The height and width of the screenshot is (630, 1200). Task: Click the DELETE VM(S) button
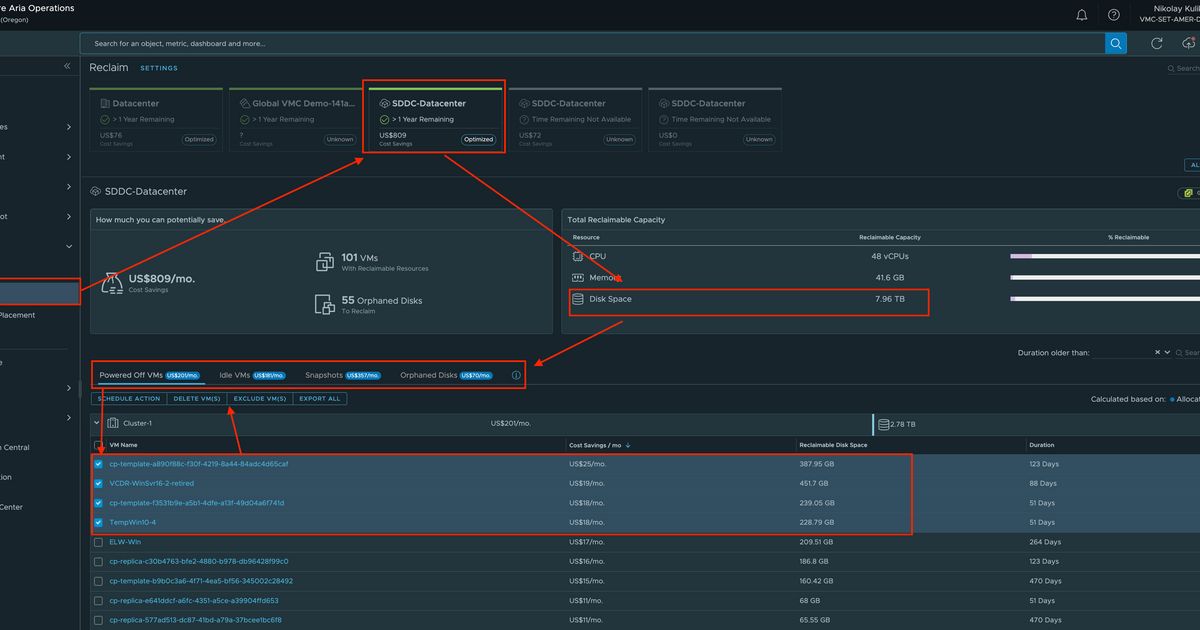click(x=199, y=397)
